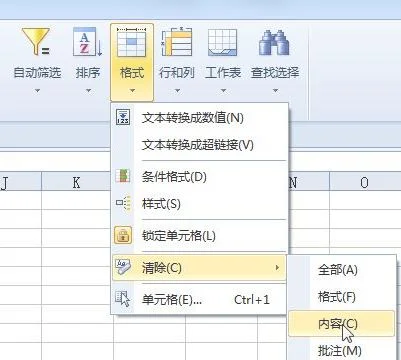
Task: Select column K header
Action: tap(76, 182)
